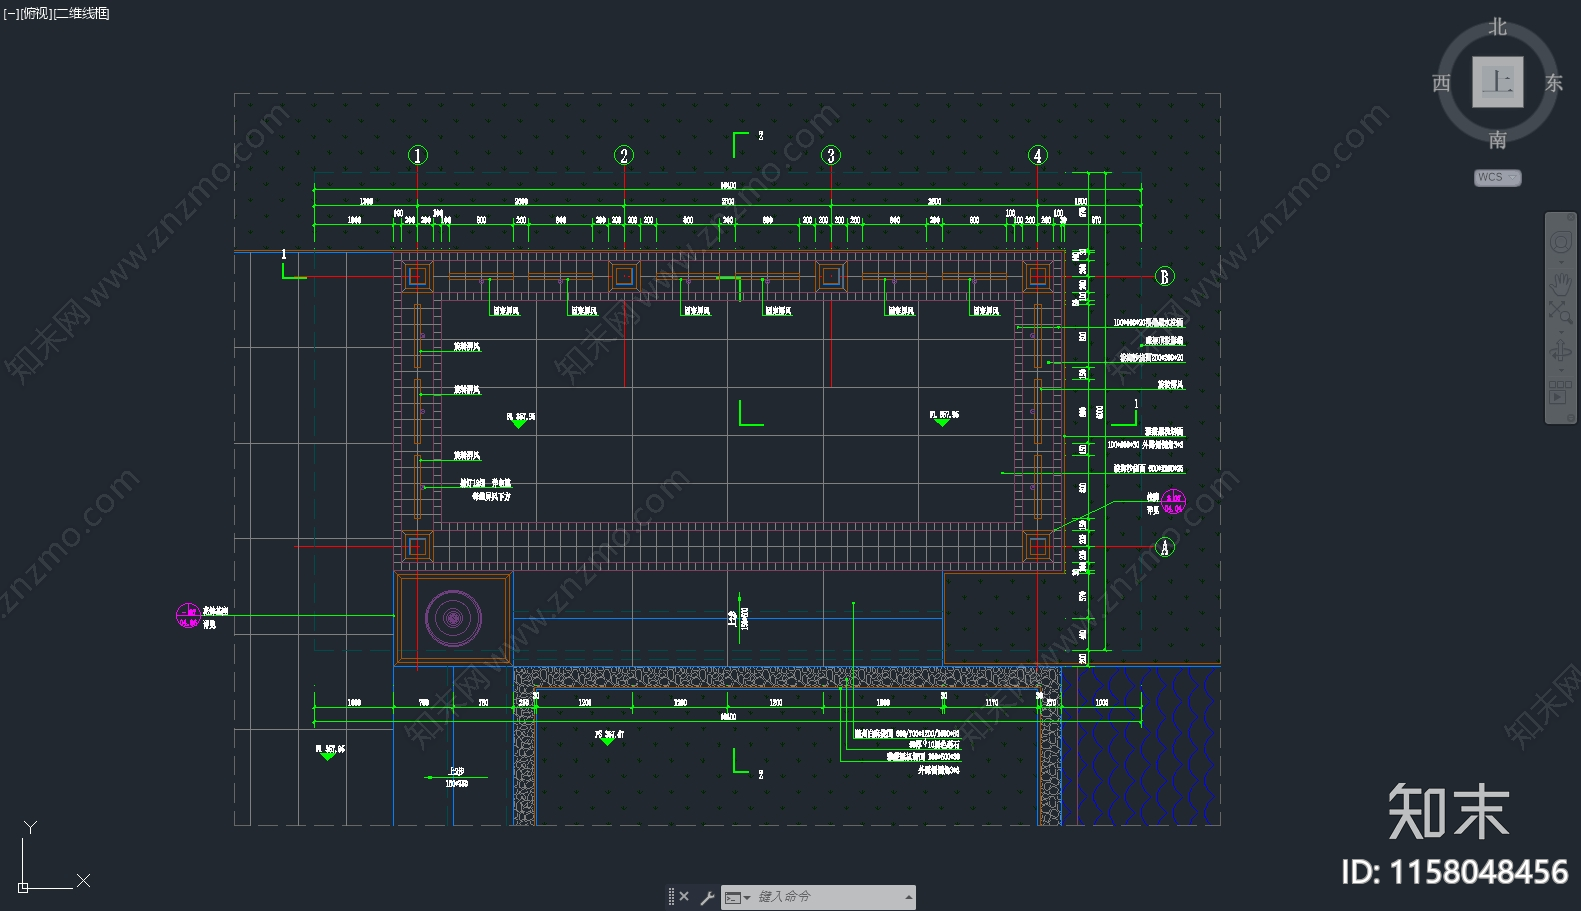1581x911 pixels.
Task: Open the SteeringWheels navigation tool
Action: (1560, 242)
